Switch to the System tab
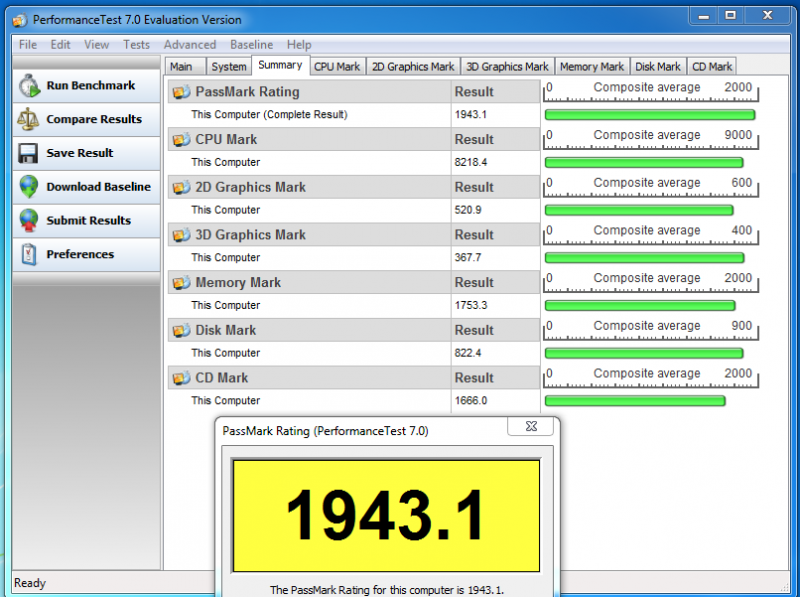This screenshot has width=800, height=597. point(229,66)
